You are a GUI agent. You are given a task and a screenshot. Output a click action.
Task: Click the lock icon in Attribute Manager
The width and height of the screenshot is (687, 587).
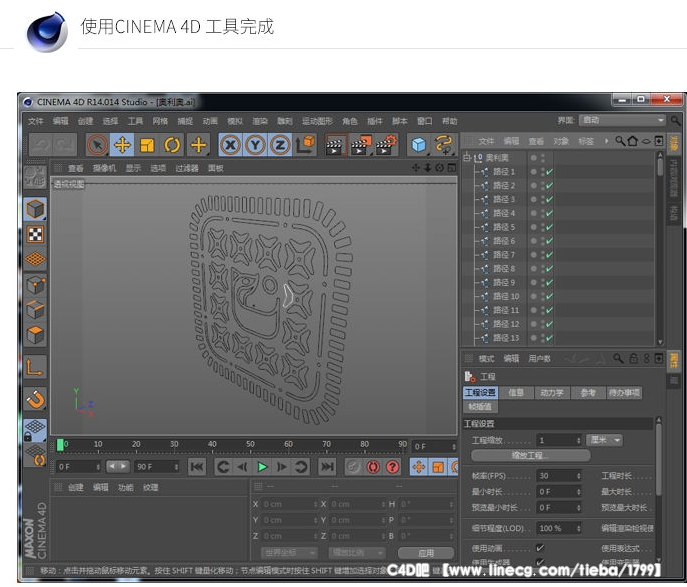pyautogui.click(x=634, y=358)
